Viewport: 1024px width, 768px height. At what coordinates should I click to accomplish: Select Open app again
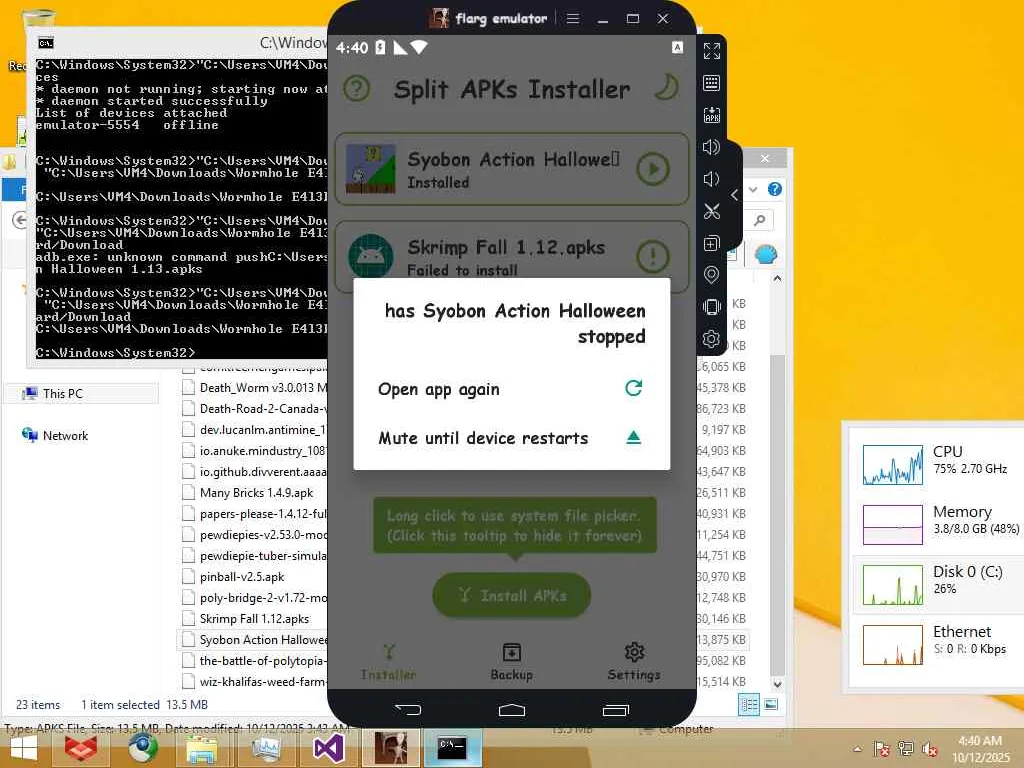(511, 389)
